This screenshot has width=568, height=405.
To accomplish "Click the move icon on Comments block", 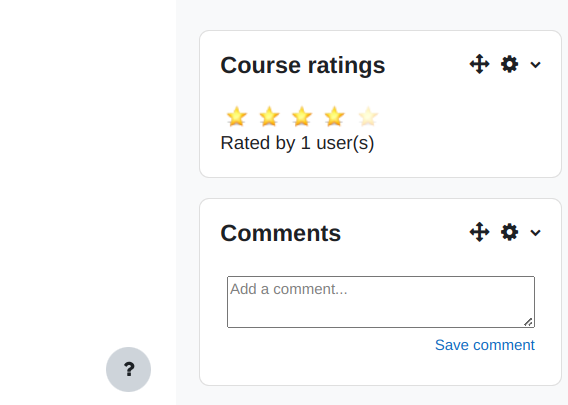I will coord(479,232).
